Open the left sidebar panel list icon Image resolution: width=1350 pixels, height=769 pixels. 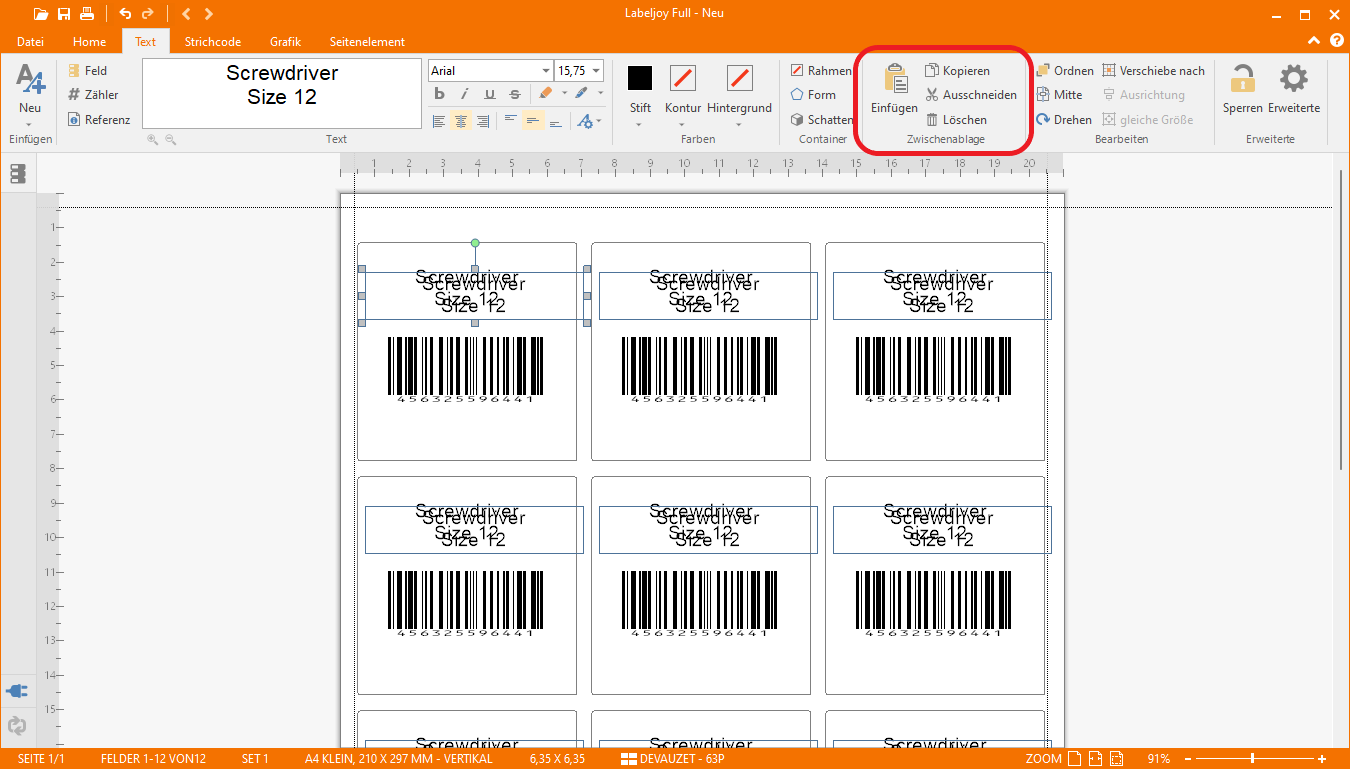pos(17,174)
